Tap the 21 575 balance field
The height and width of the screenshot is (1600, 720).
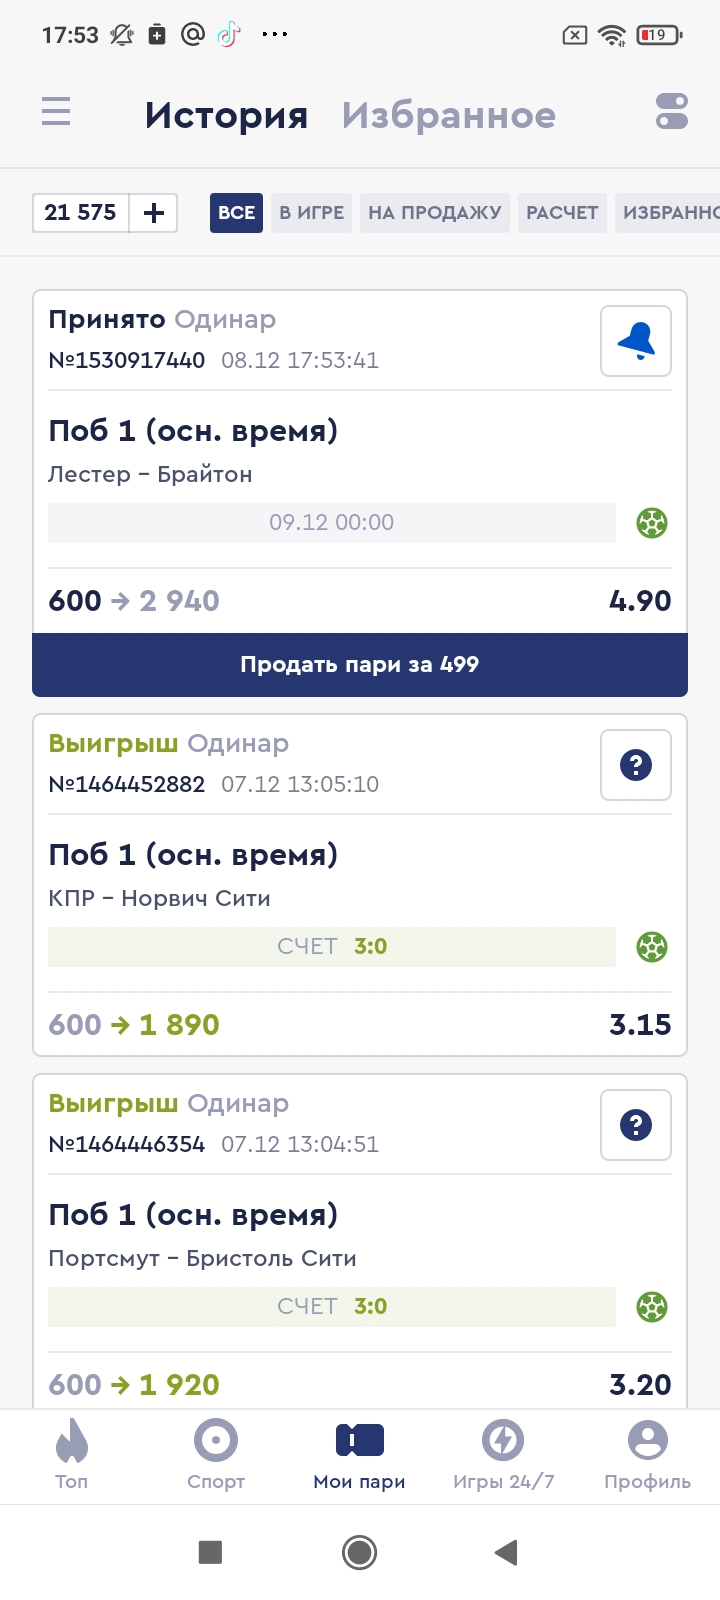point(81,213)
